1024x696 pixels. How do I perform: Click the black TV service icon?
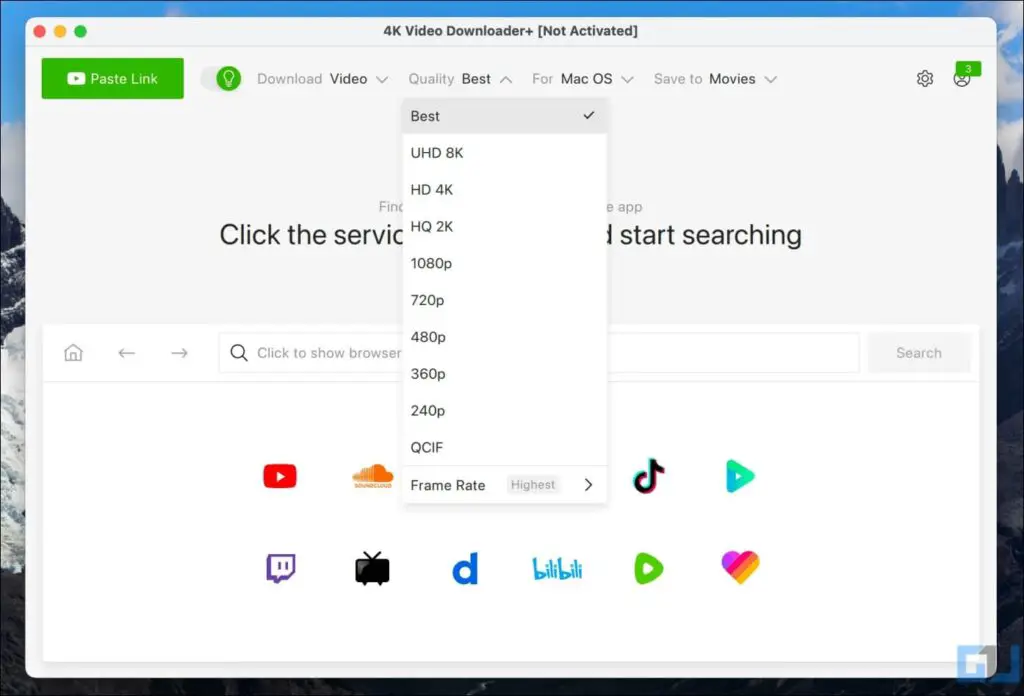pyautogui.click(x=371, y=567)
